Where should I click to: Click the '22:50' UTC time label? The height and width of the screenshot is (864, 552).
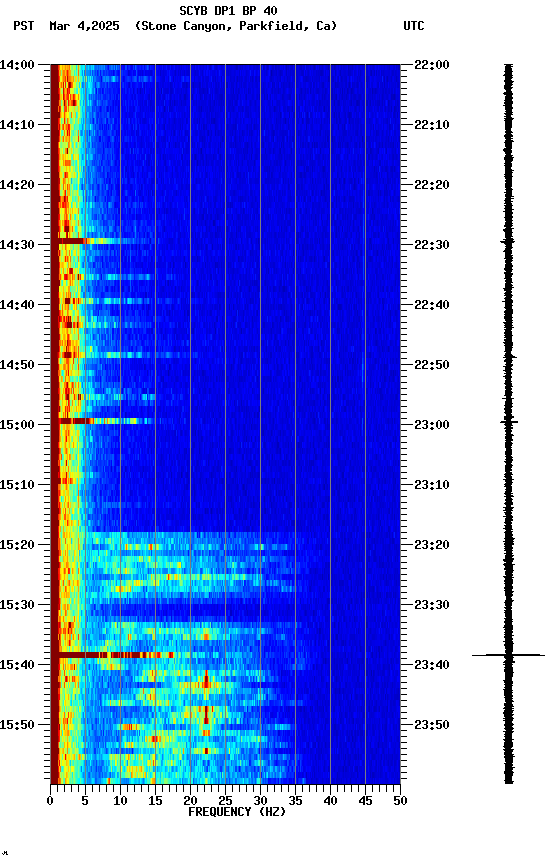click(x=432, y=365)
